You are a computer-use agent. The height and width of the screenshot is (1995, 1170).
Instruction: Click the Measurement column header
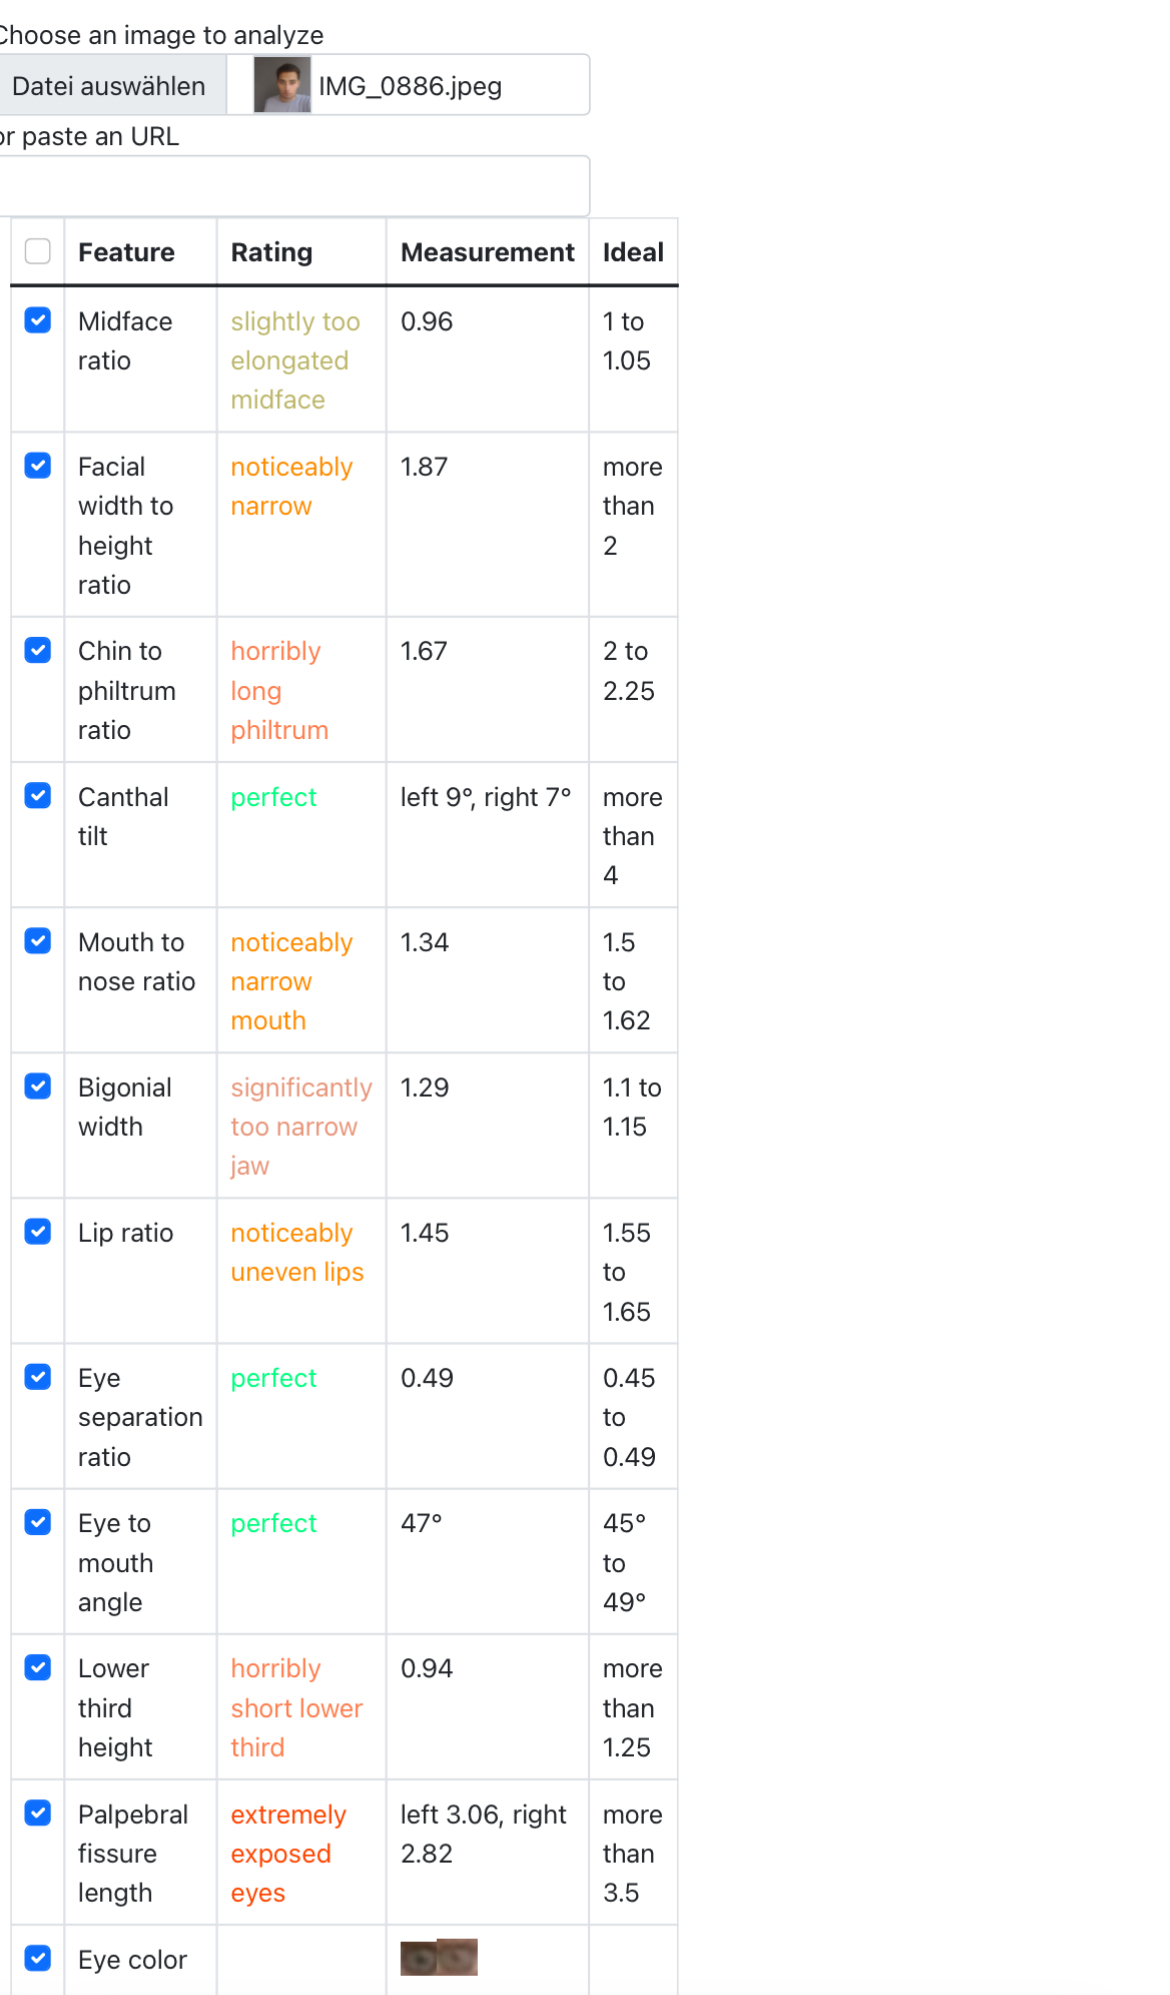[487, 252]
